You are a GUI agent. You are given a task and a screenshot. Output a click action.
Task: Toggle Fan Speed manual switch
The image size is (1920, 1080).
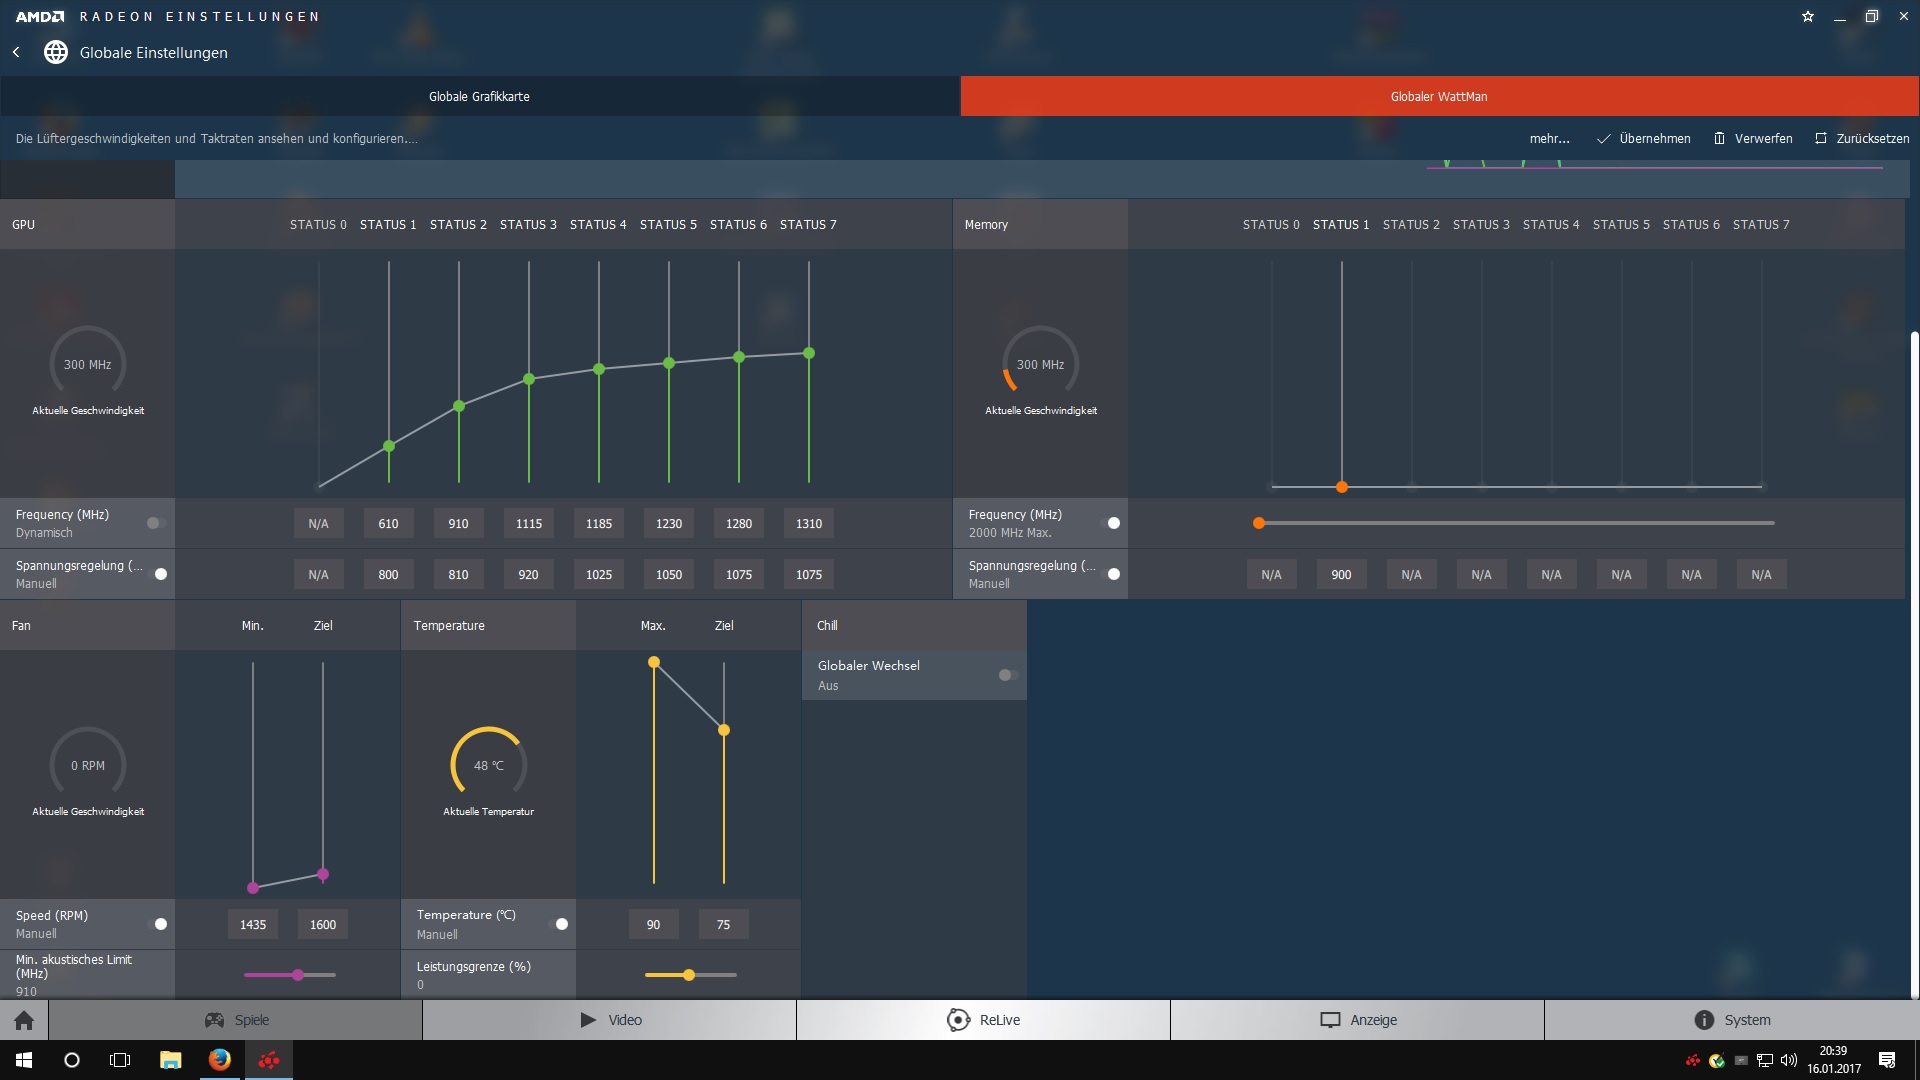(x=158, y=924)
